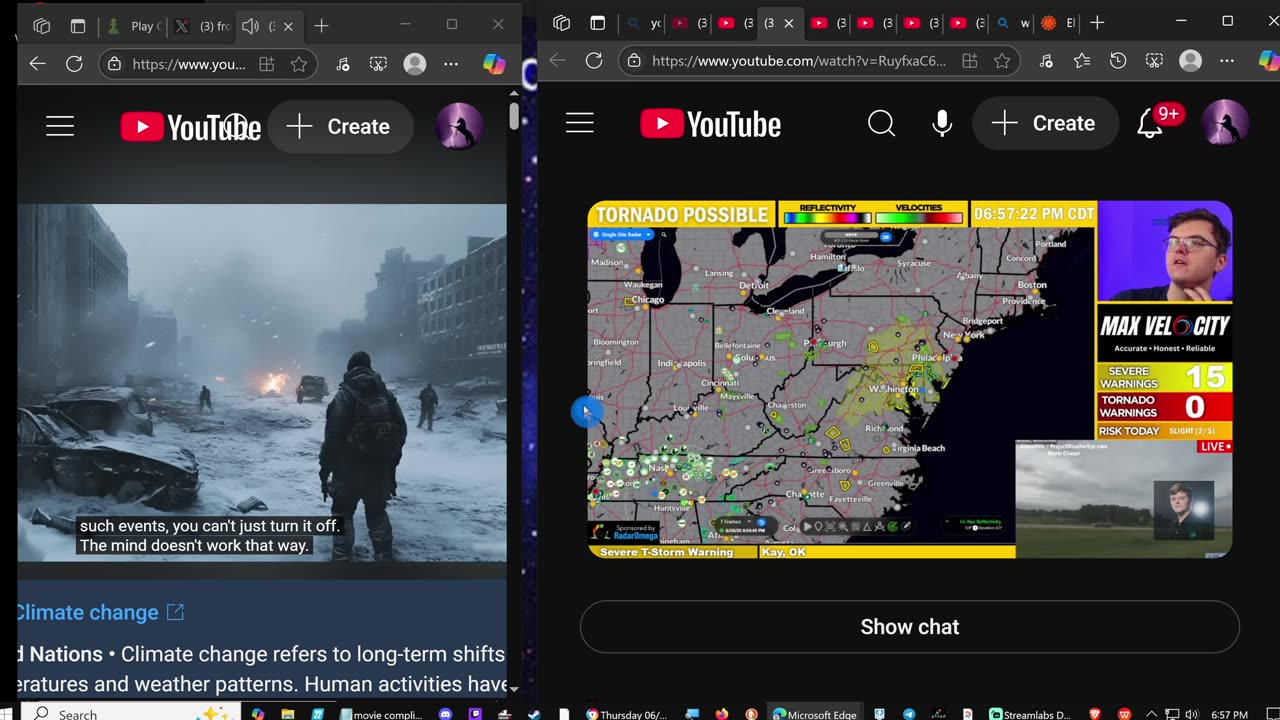Switch to the Play Chess tab

coord(132,26)
